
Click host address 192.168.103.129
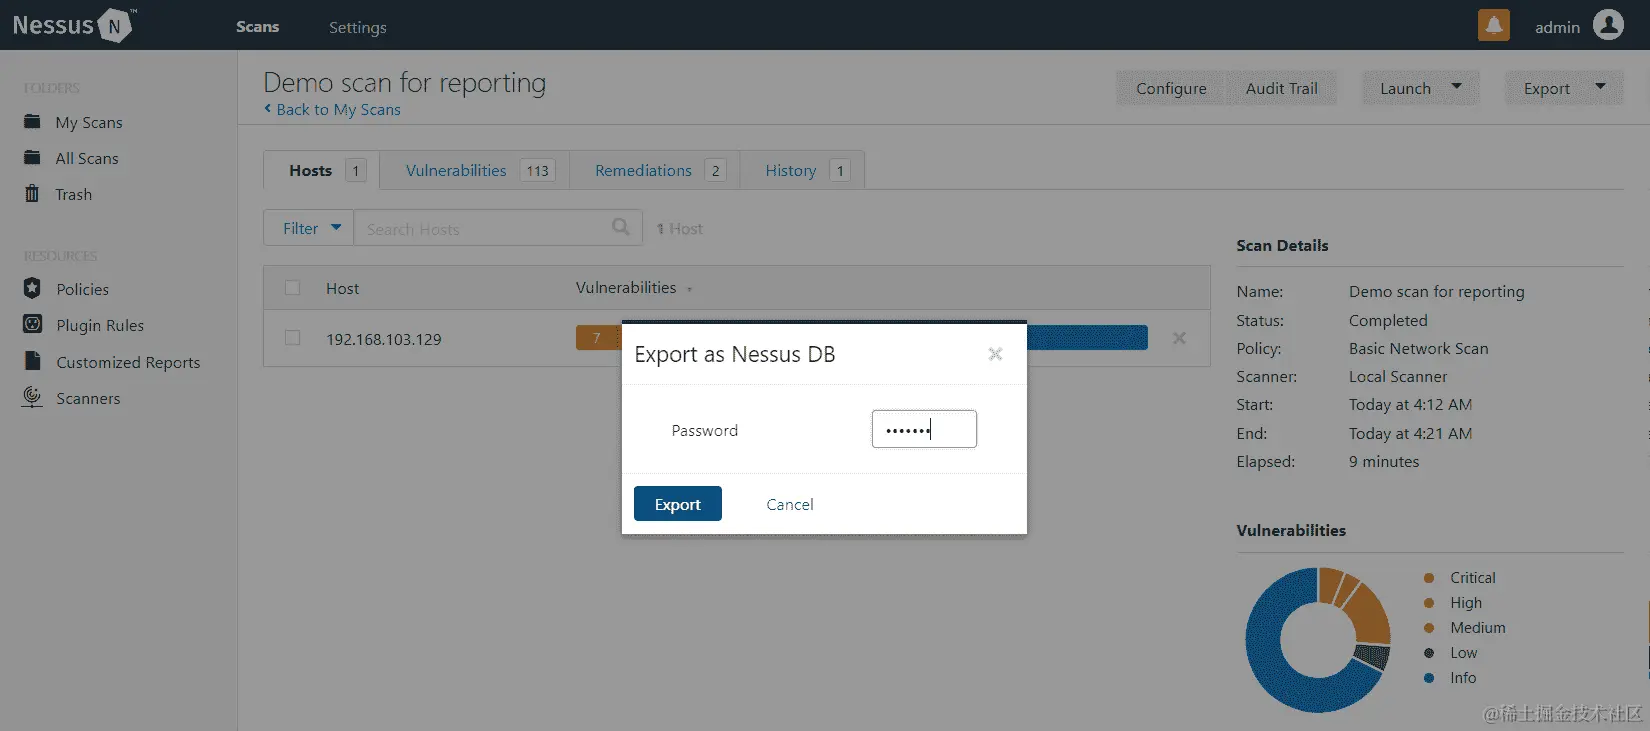pyautogui.click(x=384, y=339)
